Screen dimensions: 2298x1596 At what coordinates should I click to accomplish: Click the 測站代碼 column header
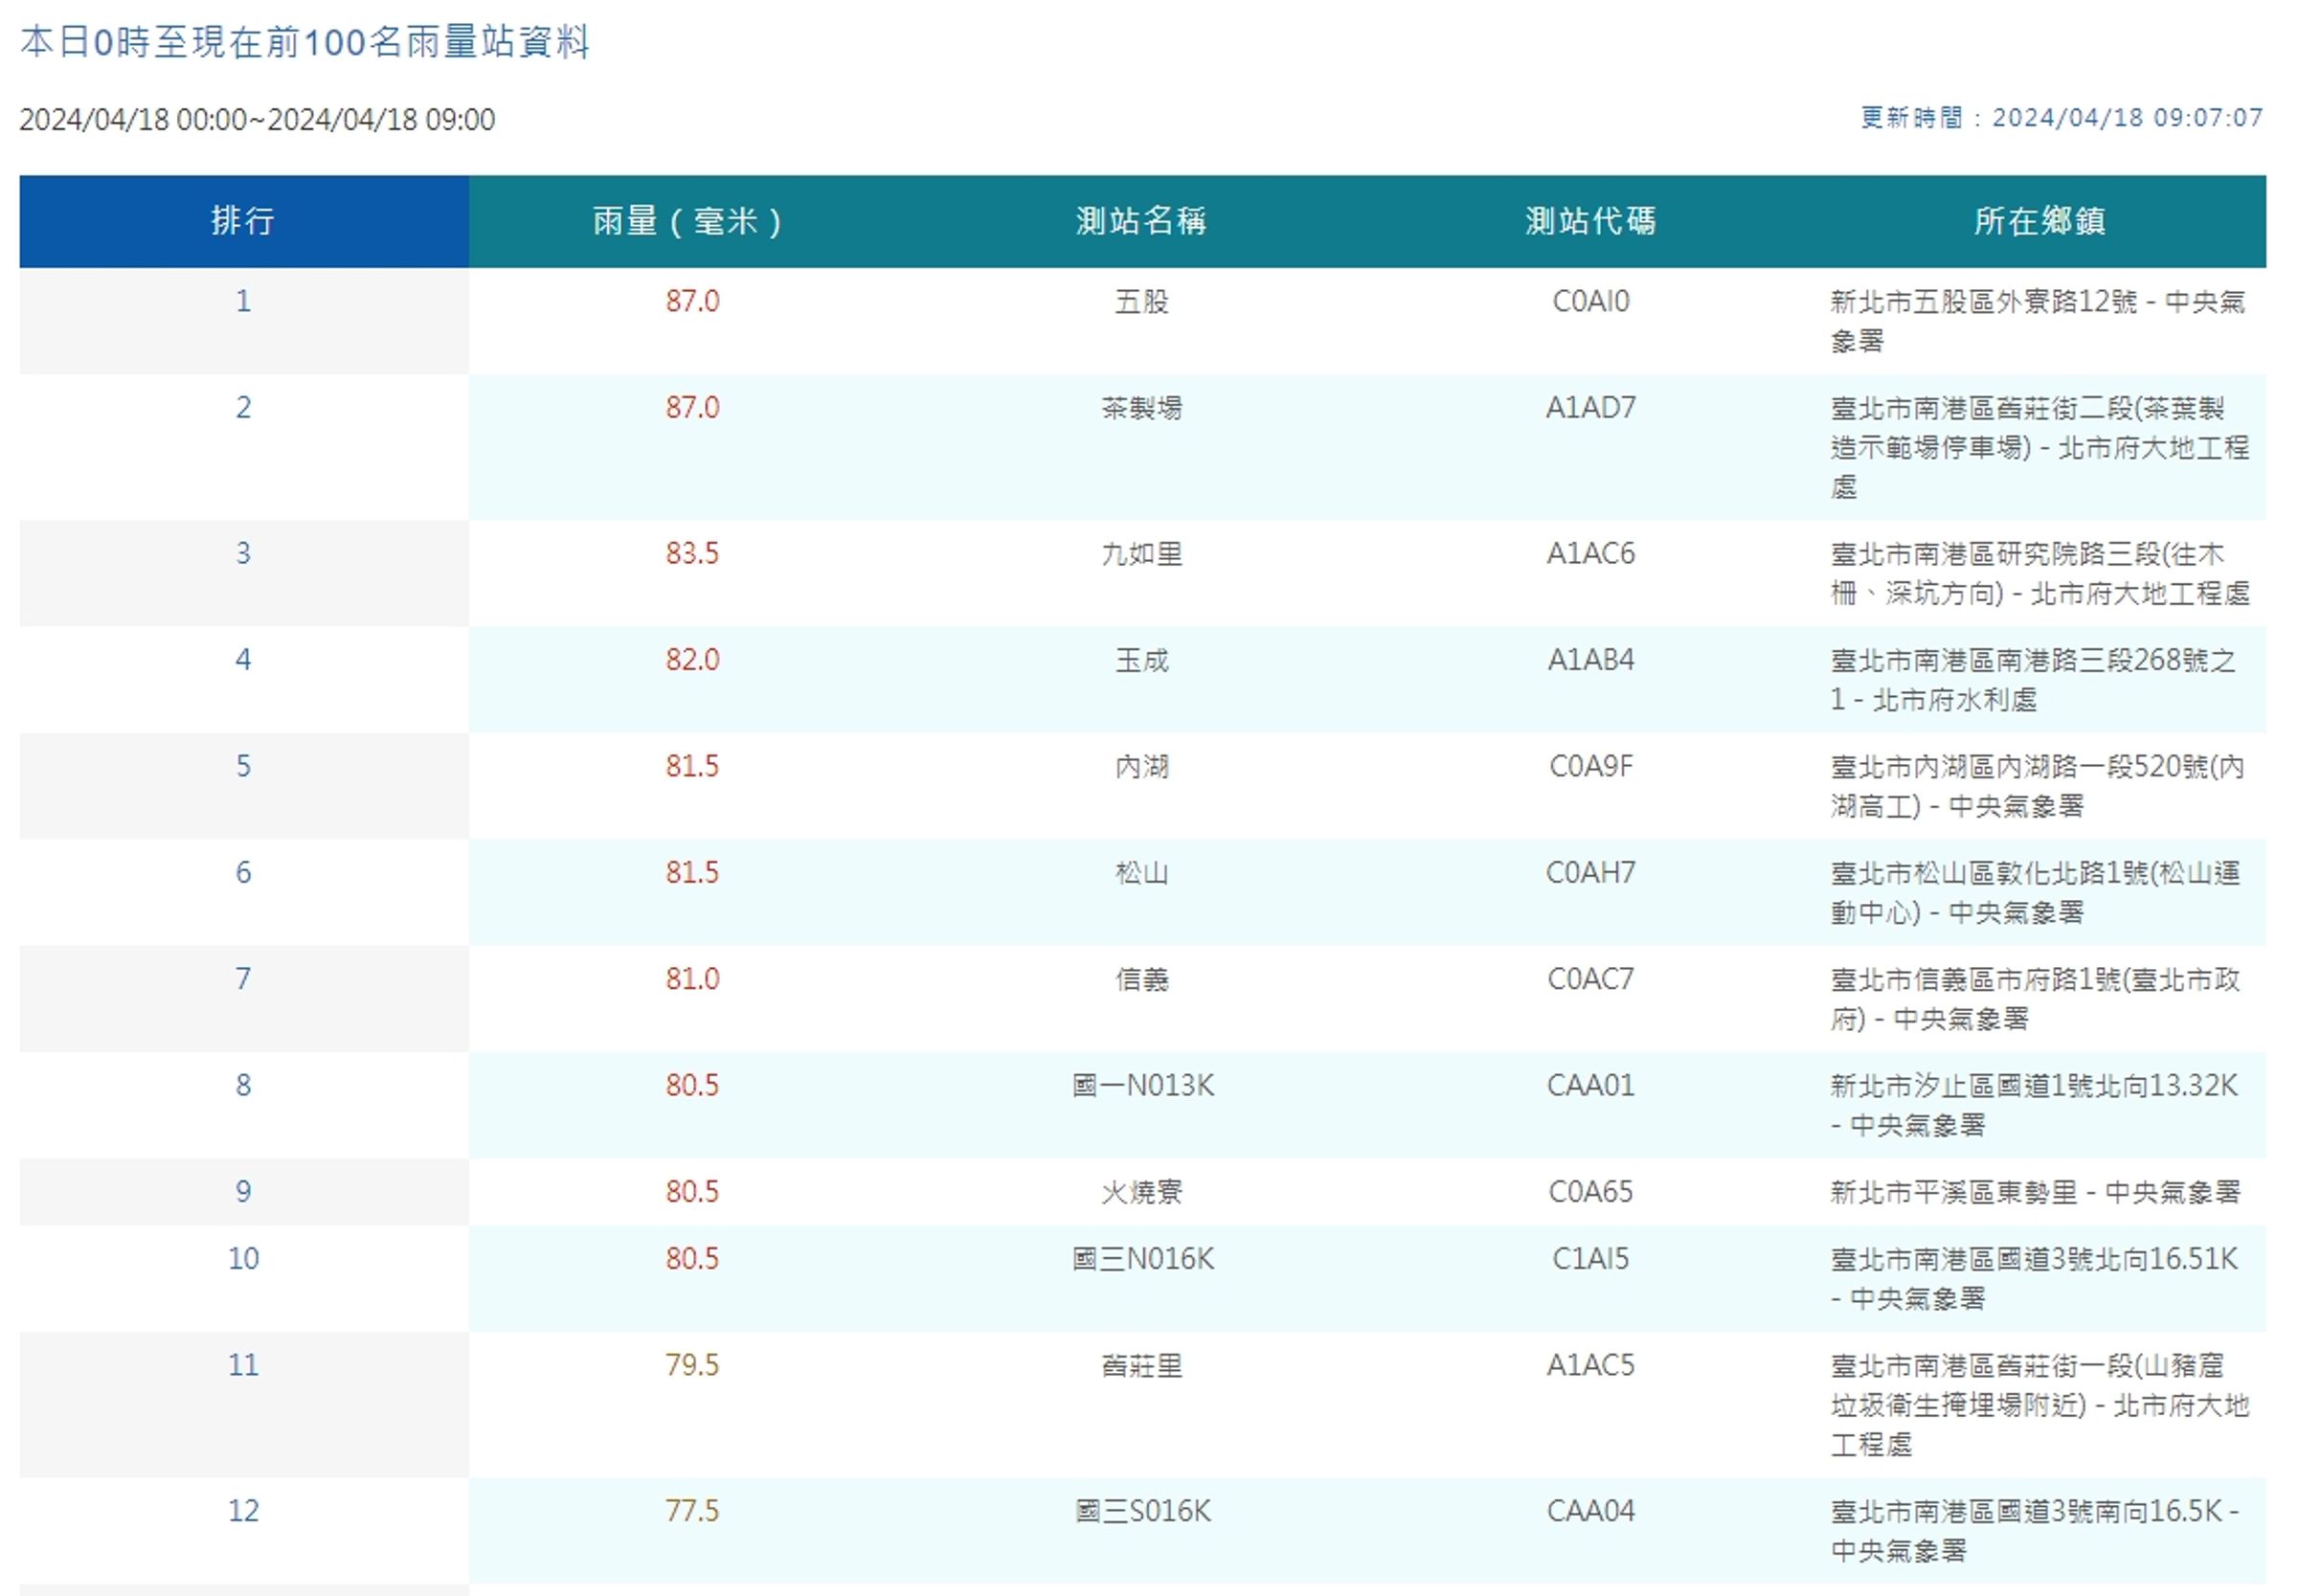[x=1590, y=221]
